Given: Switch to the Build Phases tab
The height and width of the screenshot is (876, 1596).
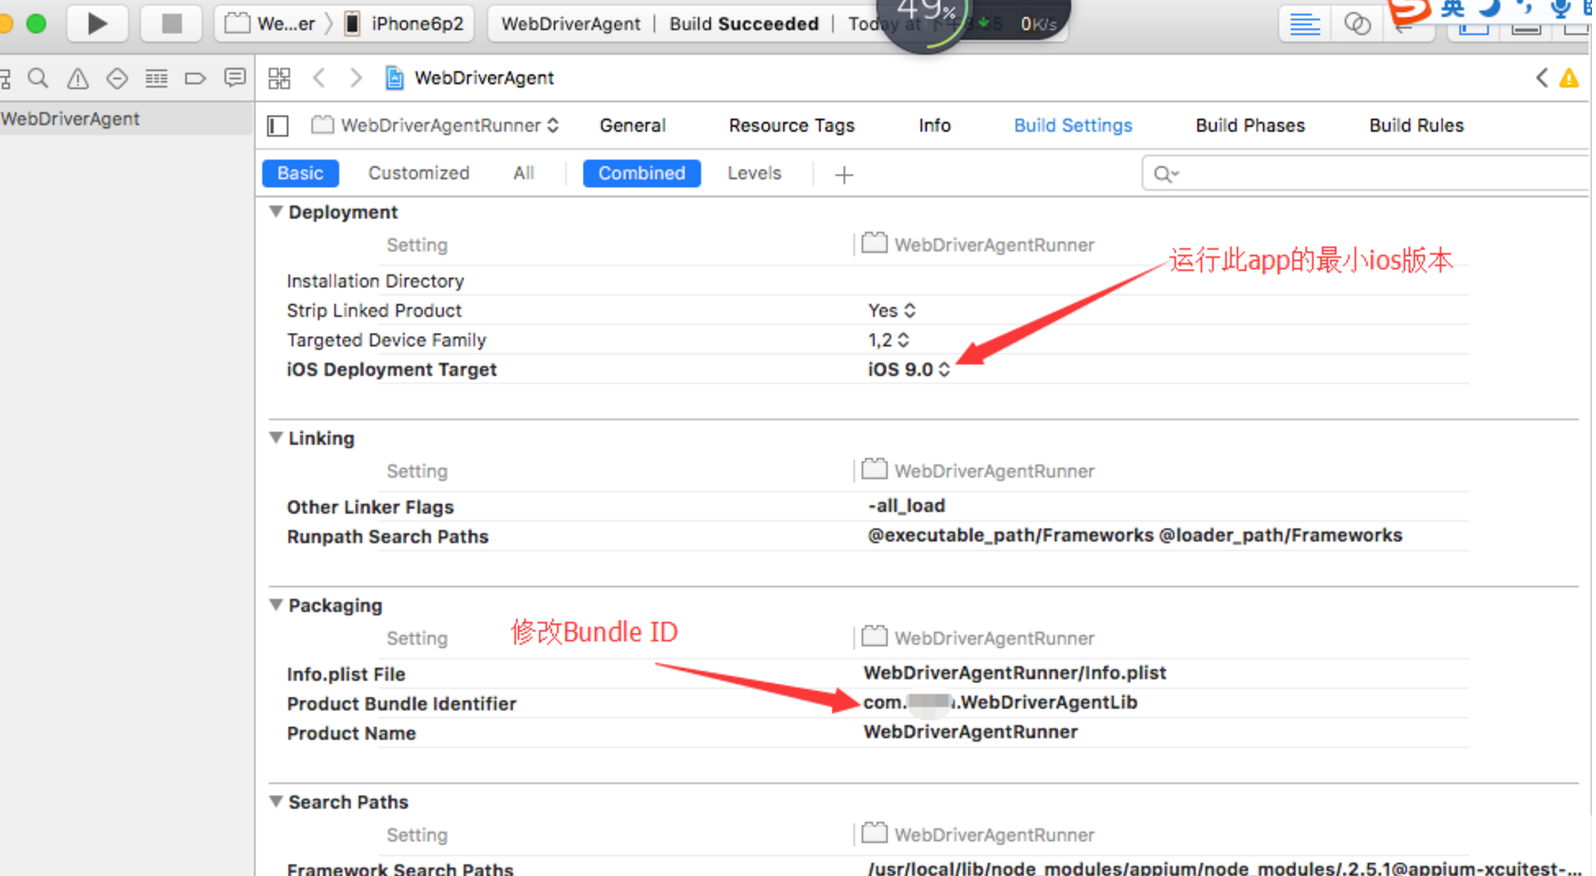Looking at the screenshot, I should [1250, 125].
